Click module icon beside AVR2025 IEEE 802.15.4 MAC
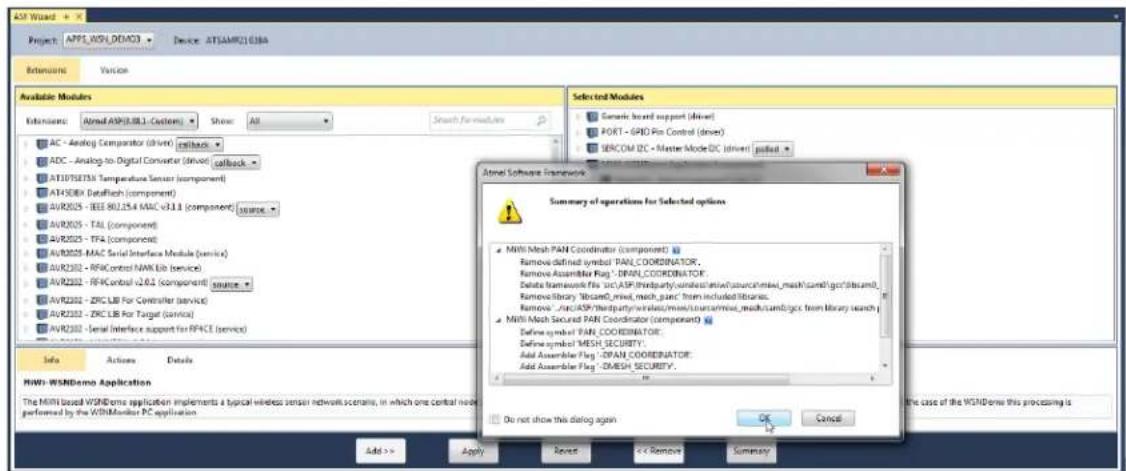The height and width of the screenshot is (471, 1126). click(42, 209)
